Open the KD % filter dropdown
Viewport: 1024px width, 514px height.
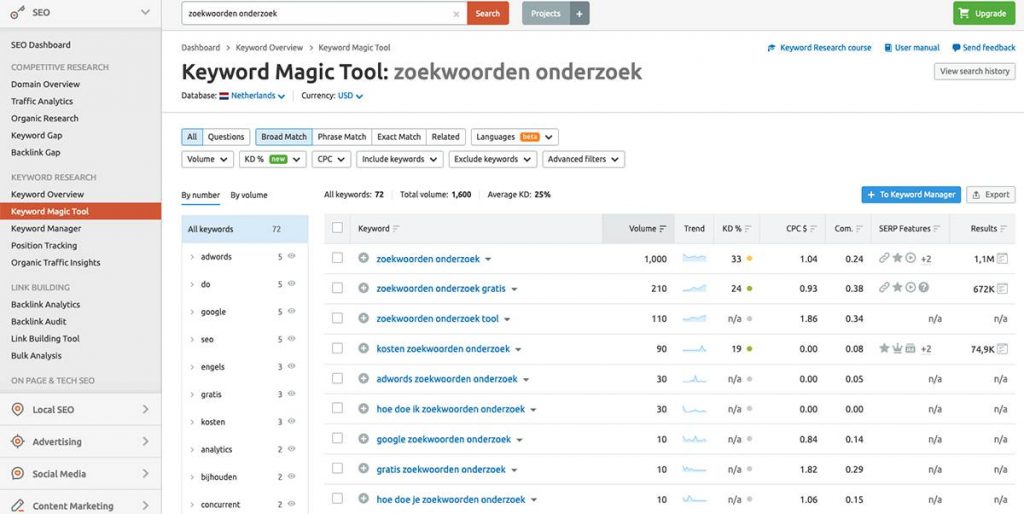point(272,159)
